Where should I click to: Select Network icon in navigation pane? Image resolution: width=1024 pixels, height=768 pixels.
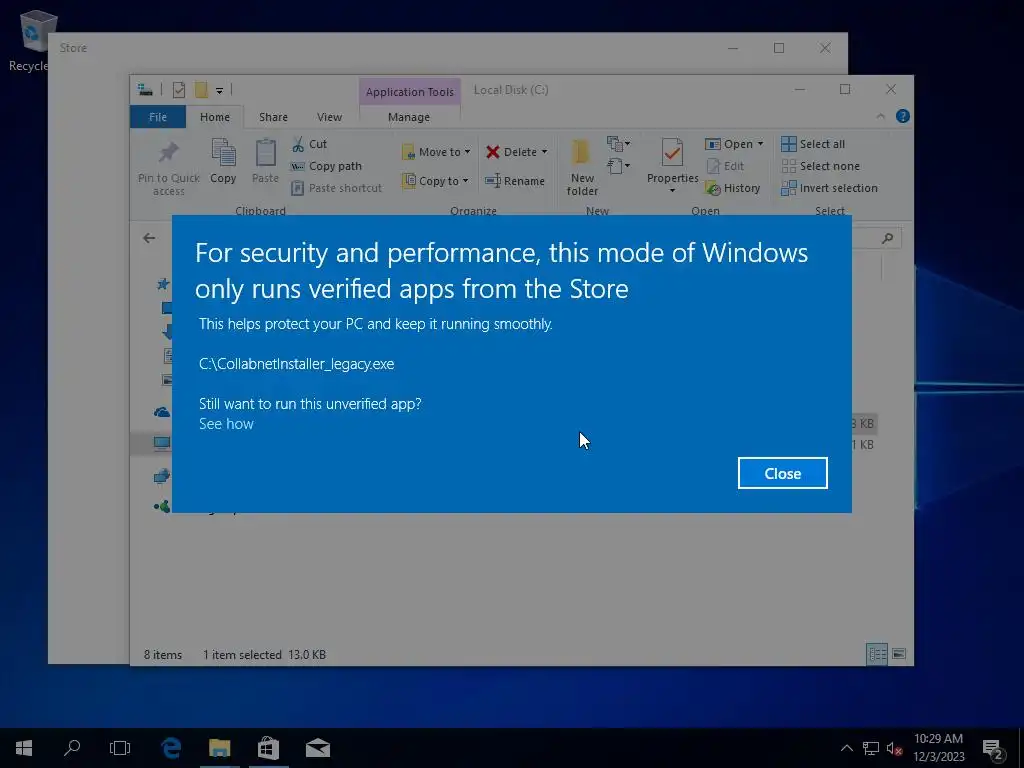coord(161,476)
